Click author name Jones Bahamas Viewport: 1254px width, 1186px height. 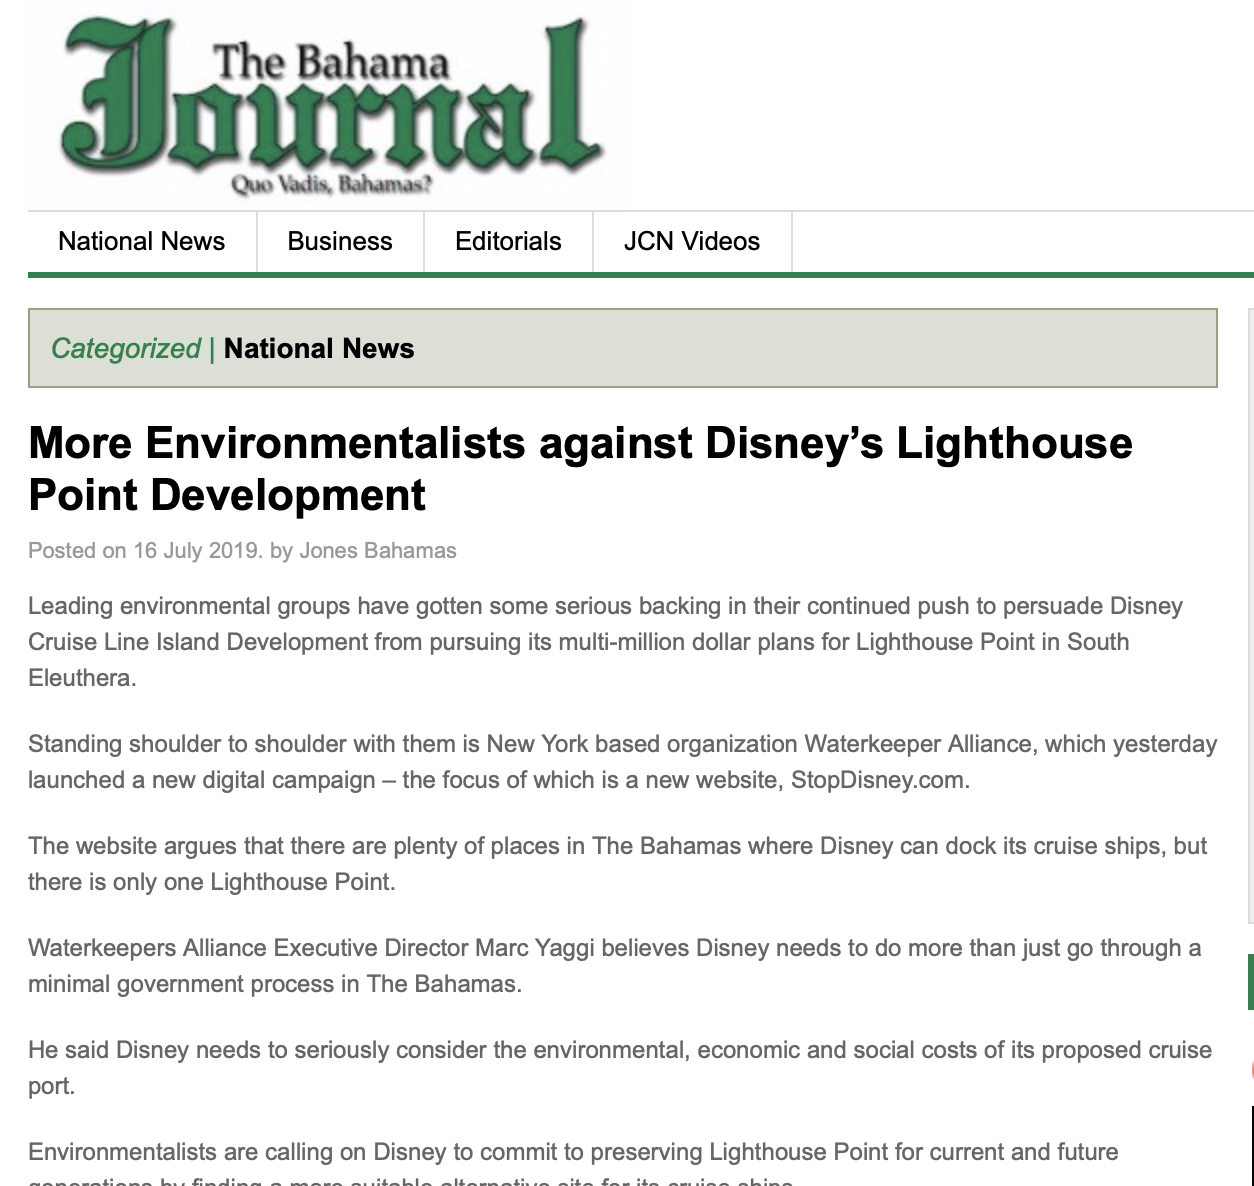tap(378, 551)
